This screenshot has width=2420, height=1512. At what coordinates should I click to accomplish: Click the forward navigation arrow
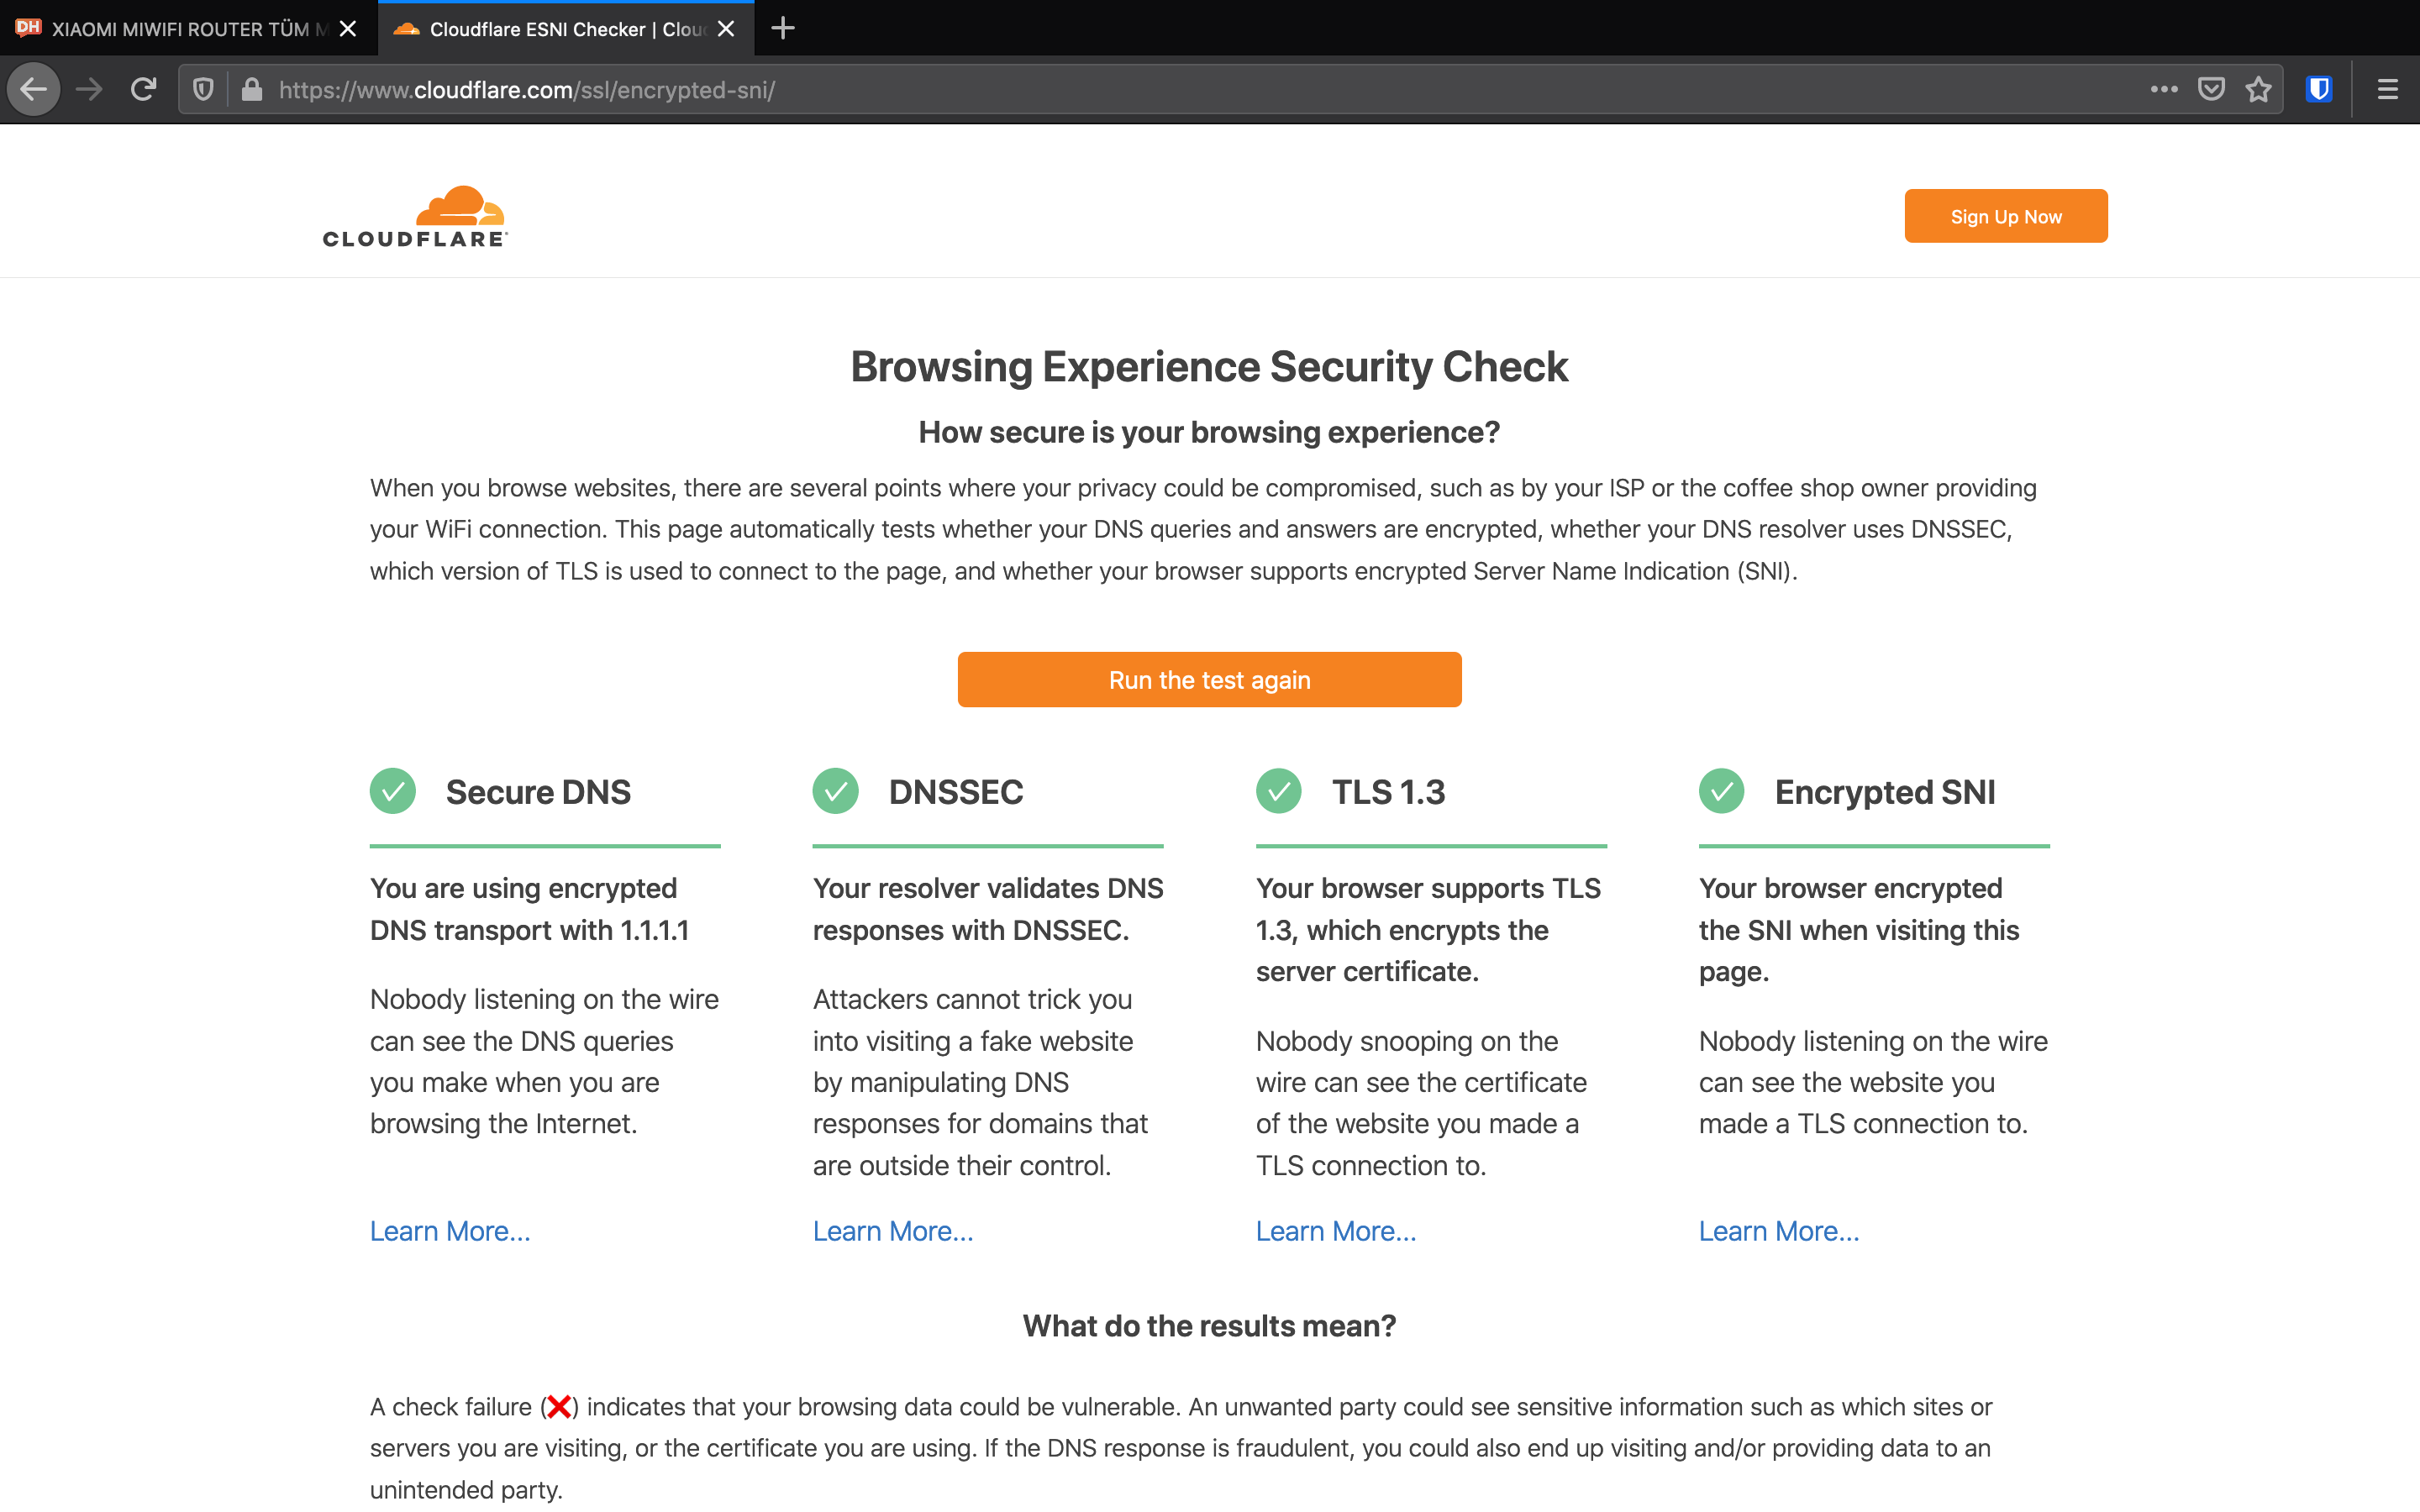(x=89, y=90)
